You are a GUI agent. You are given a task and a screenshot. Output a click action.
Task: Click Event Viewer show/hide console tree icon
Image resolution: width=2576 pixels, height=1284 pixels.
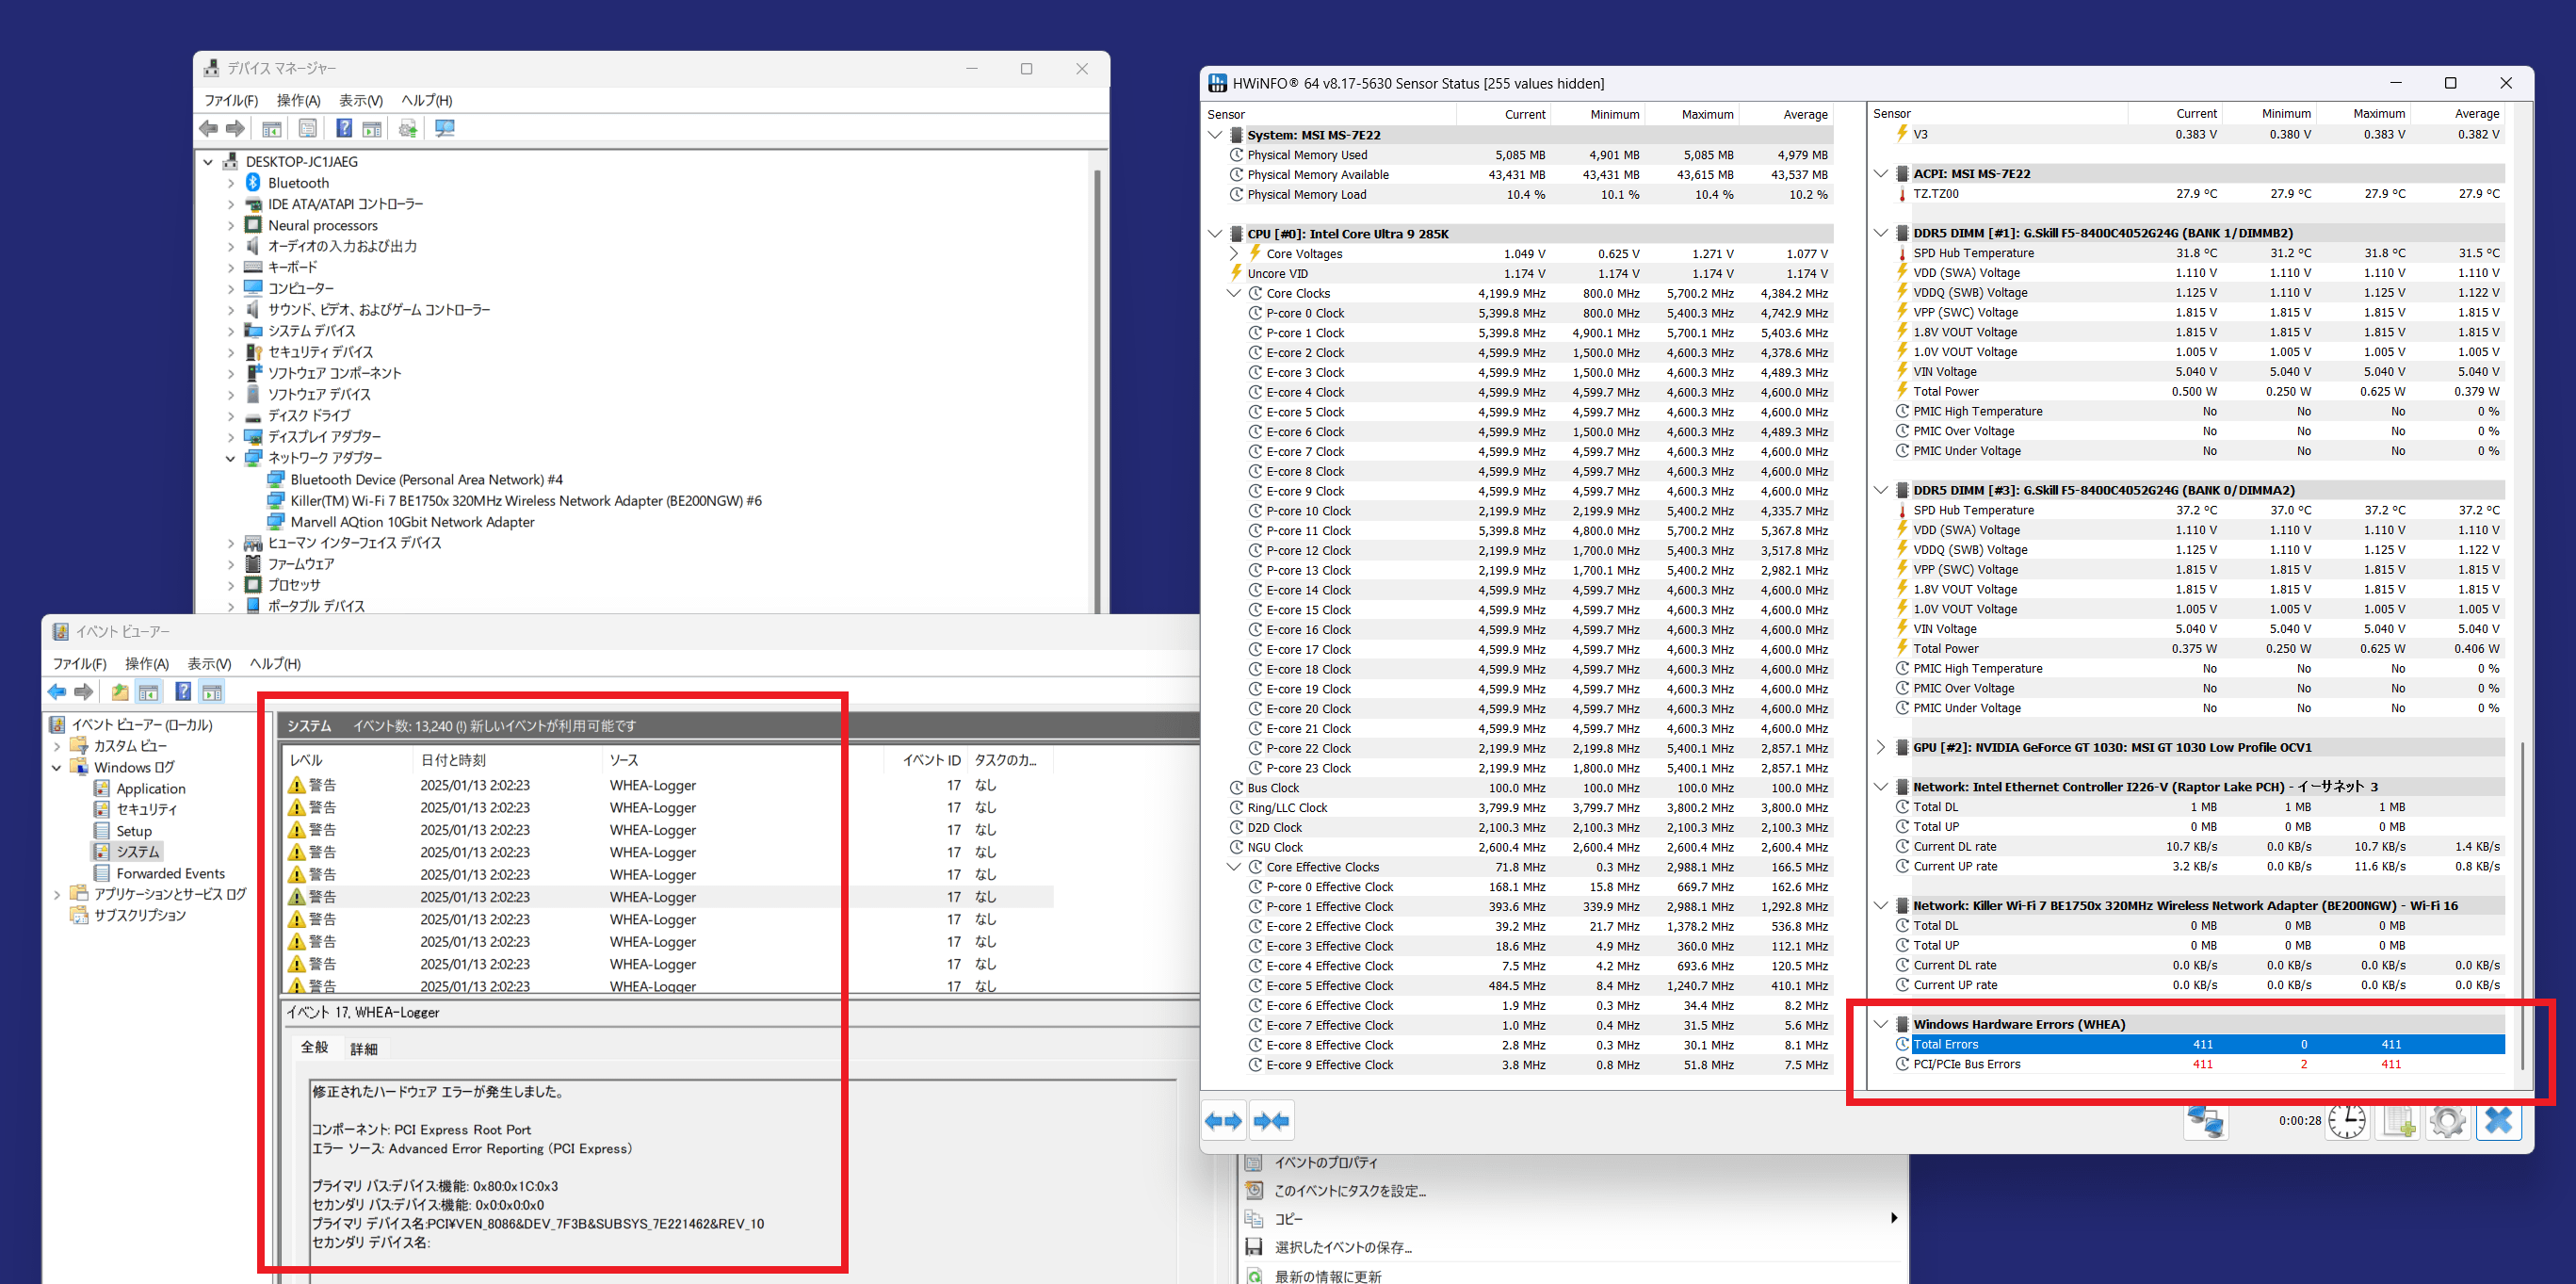click(148, 691)
